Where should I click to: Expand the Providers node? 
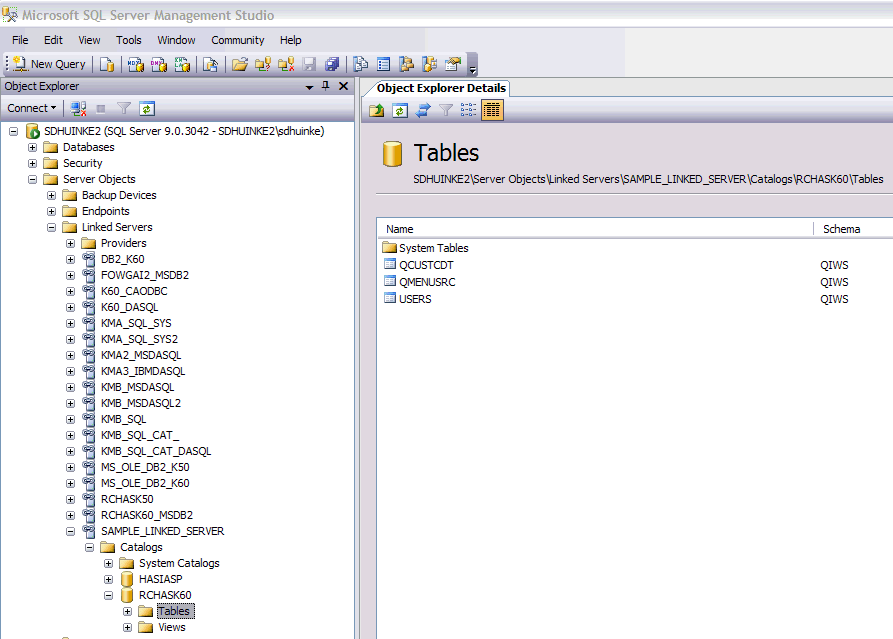click(71, 243)
